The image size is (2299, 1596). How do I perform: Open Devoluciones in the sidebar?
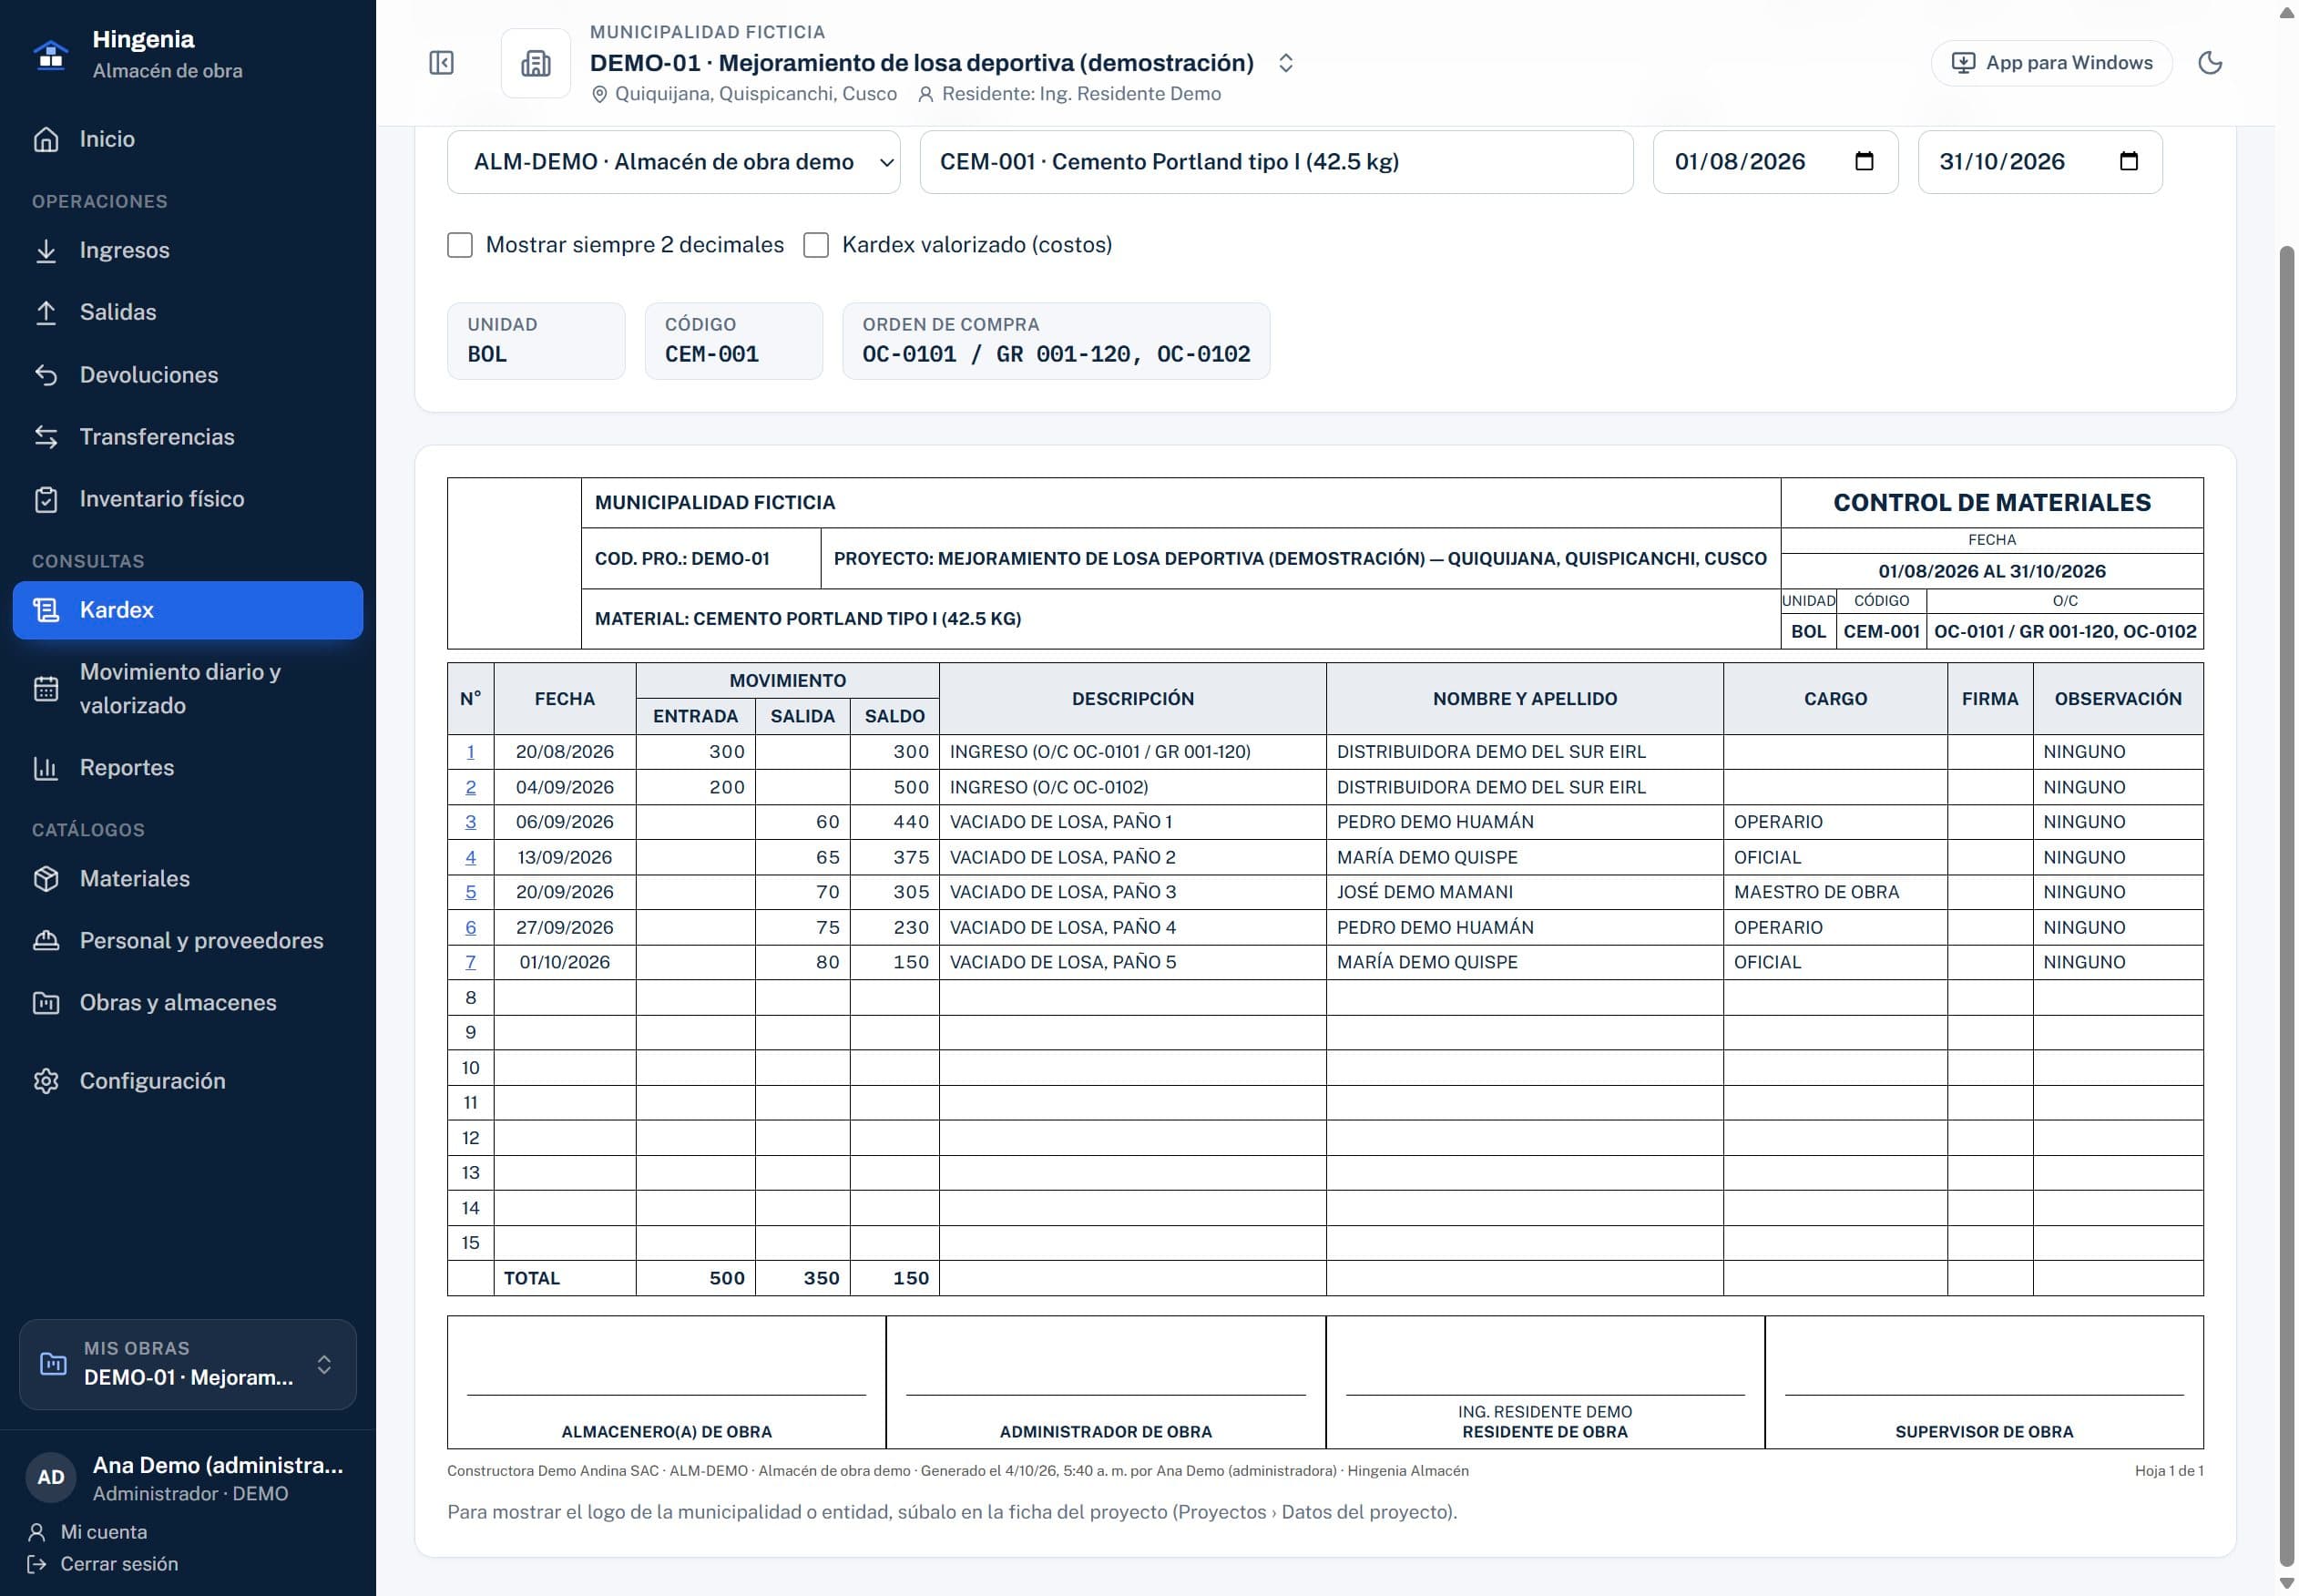(x=188, y=375)
